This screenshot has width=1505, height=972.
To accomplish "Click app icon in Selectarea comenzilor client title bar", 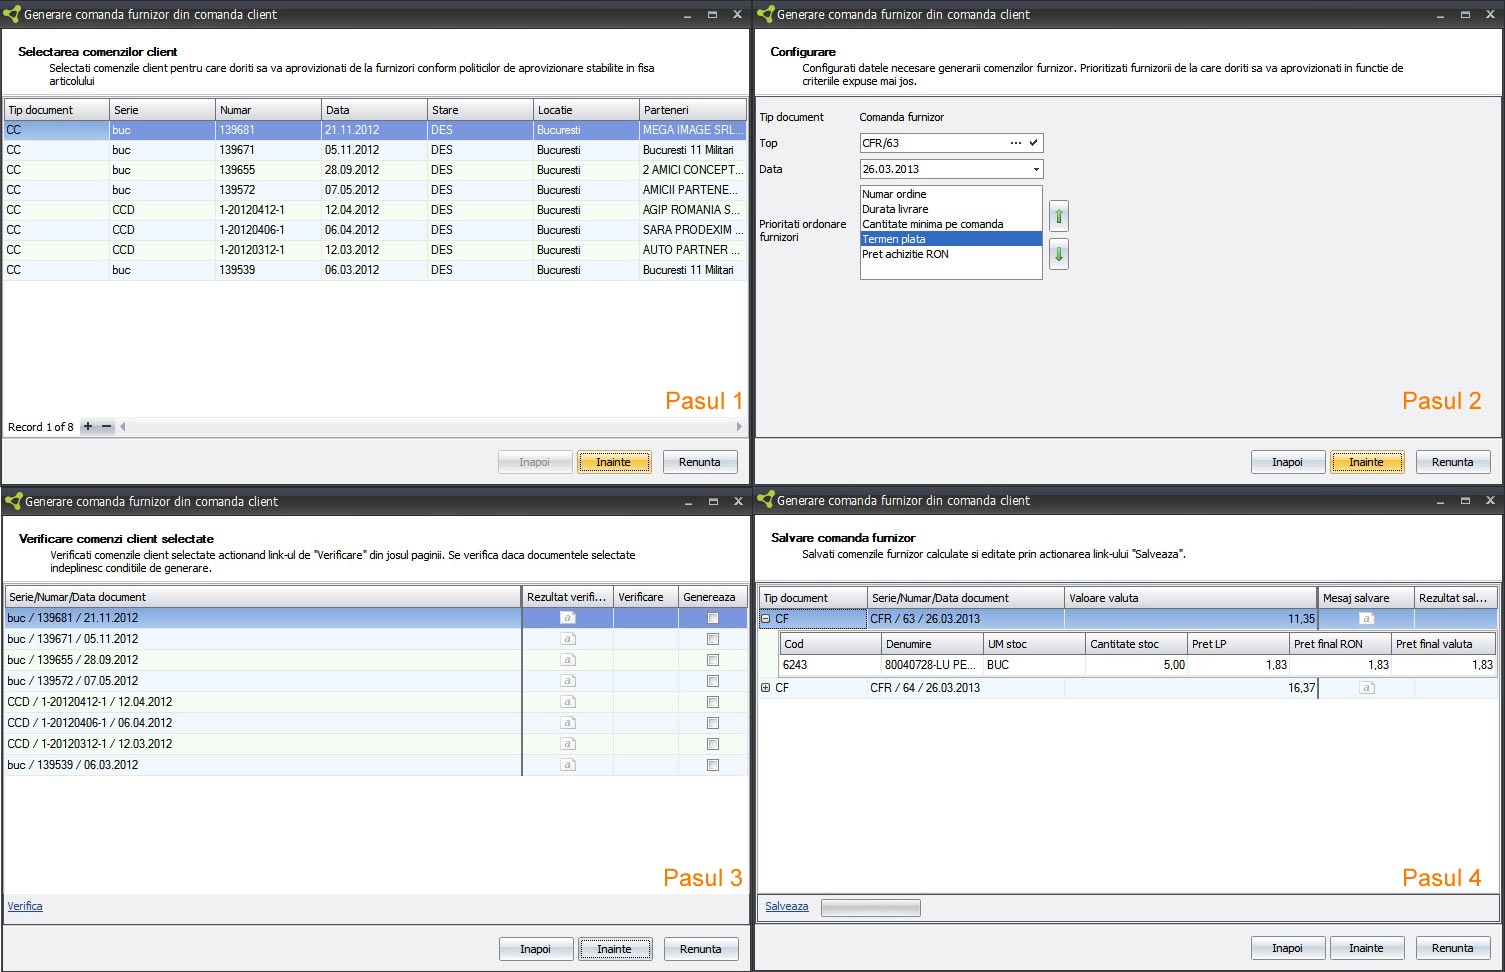I will point(12,14).
